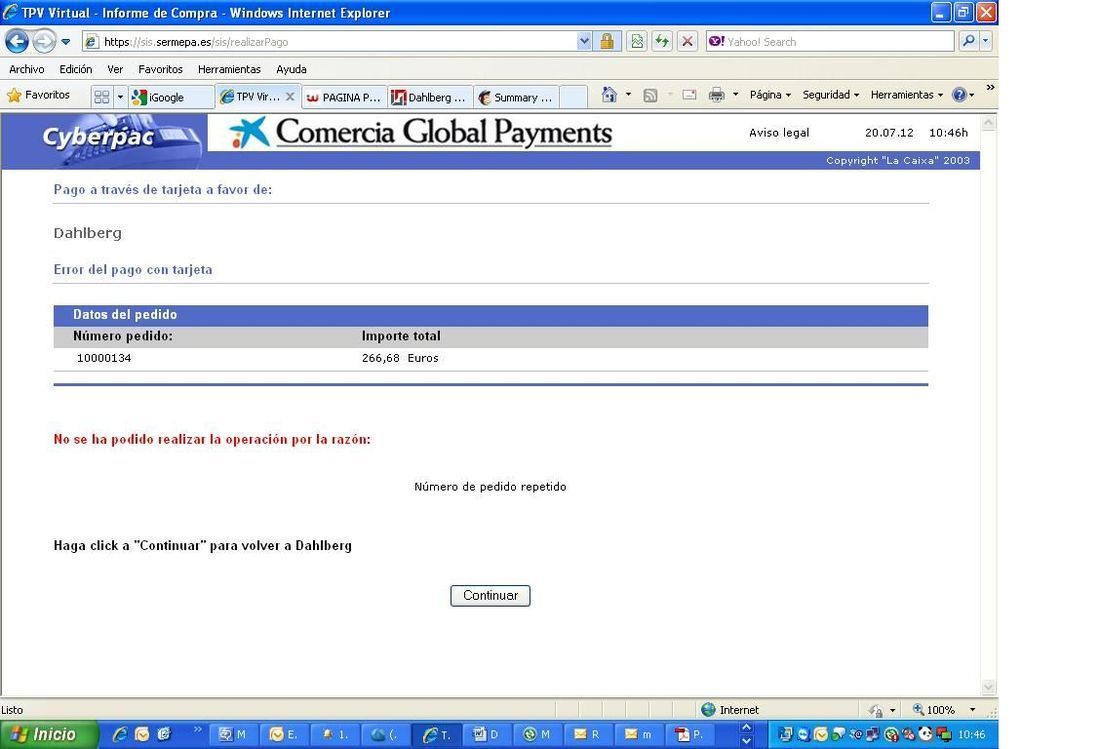Open the Edición menu
This screenshot has width=1100, height=749.
[x=76, y=69]
